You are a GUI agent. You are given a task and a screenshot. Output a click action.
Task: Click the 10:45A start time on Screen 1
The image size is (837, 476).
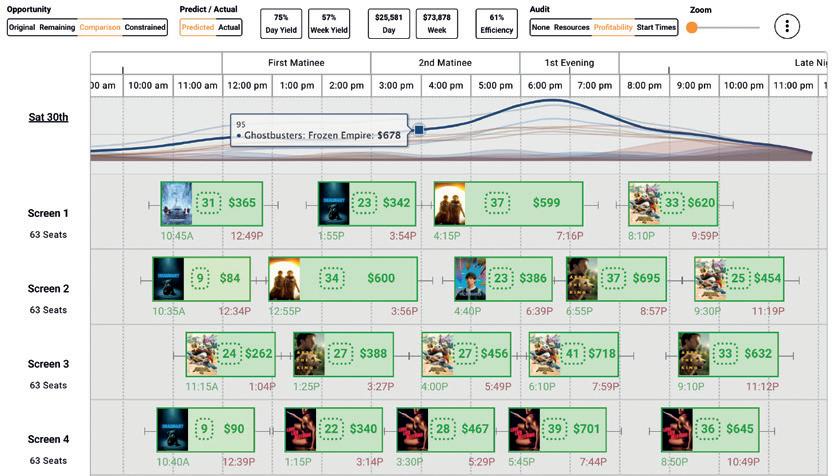pos(177,235)
